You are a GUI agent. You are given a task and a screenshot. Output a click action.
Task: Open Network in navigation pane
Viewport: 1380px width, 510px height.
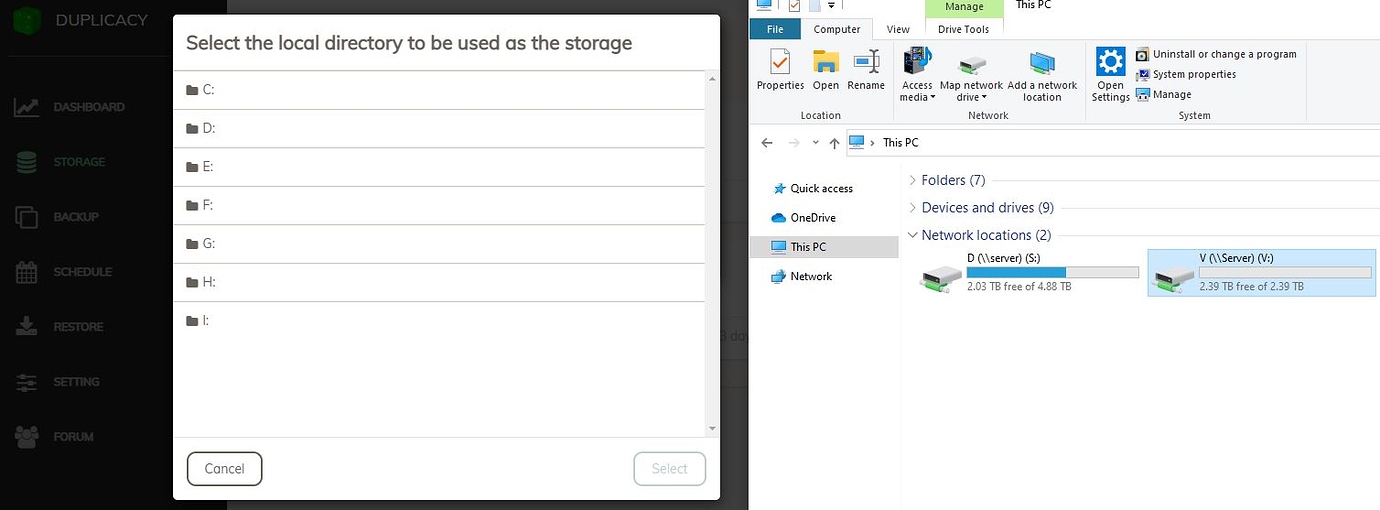tap(801, 276)
